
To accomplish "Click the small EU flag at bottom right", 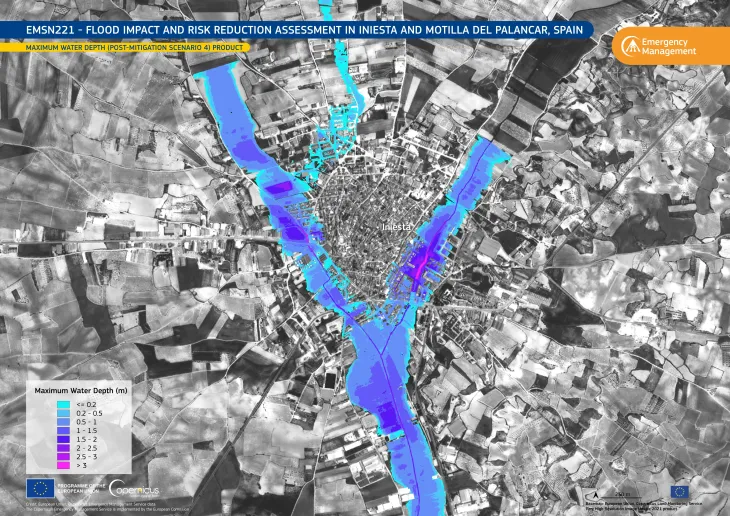I will click(x=680, y=492).
